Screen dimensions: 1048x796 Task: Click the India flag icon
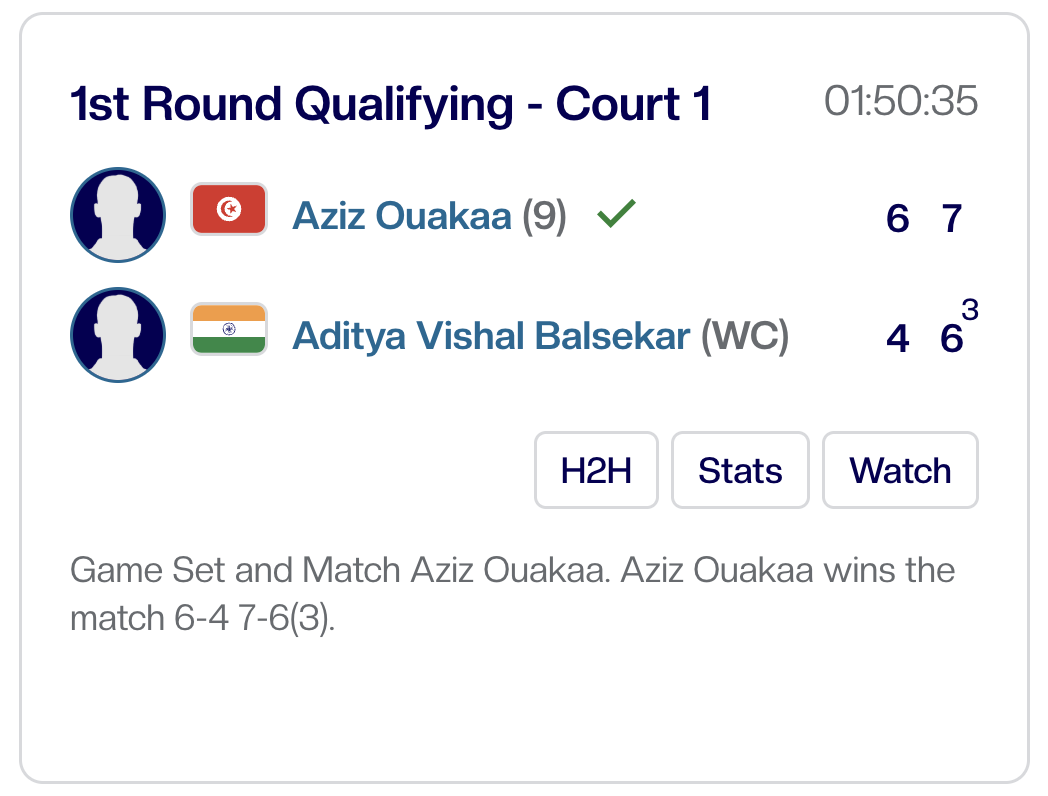click(229, 329)
